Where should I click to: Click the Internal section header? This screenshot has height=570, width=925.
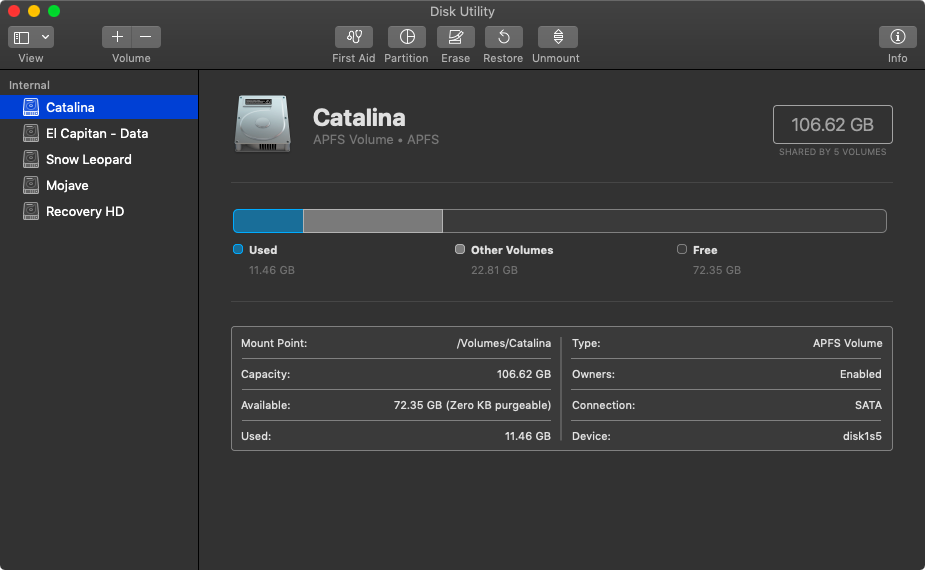29,85
